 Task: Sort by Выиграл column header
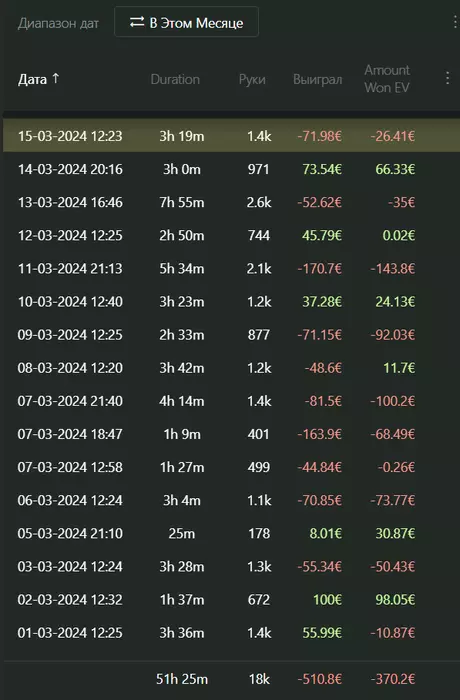[318, 79]
